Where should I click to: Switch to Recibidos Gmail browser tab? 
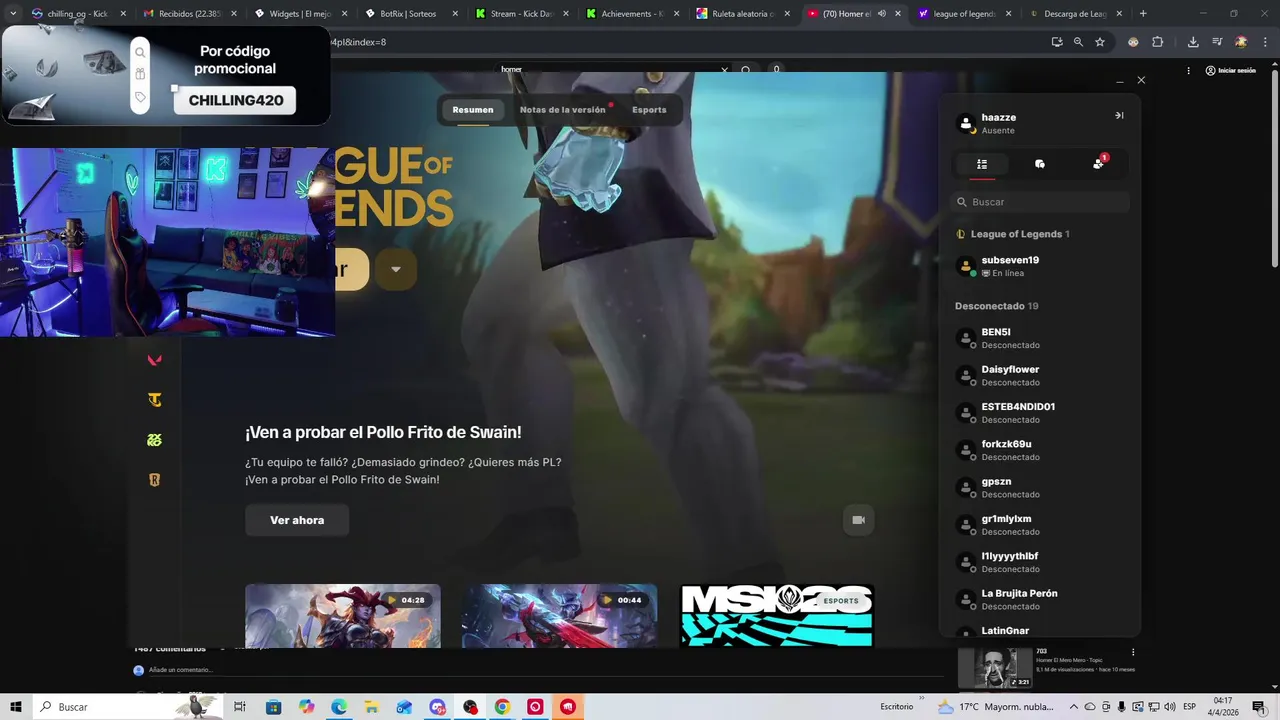point(189,14)
